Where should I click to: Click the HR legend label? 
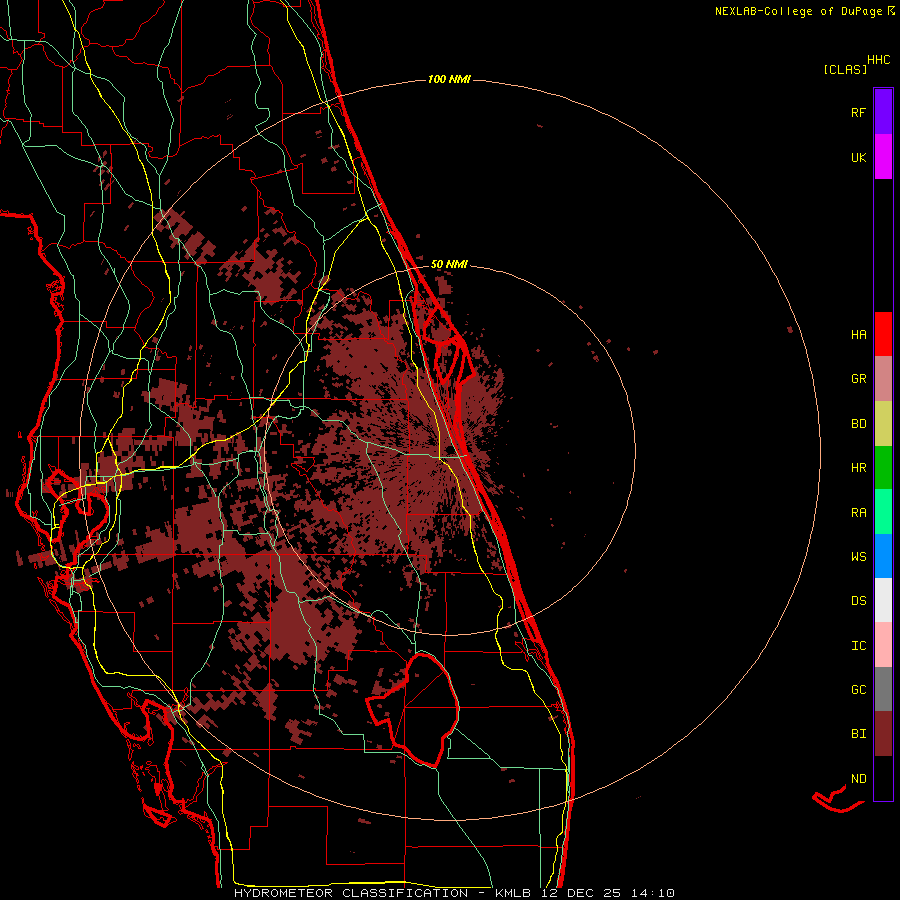(858, 468)
